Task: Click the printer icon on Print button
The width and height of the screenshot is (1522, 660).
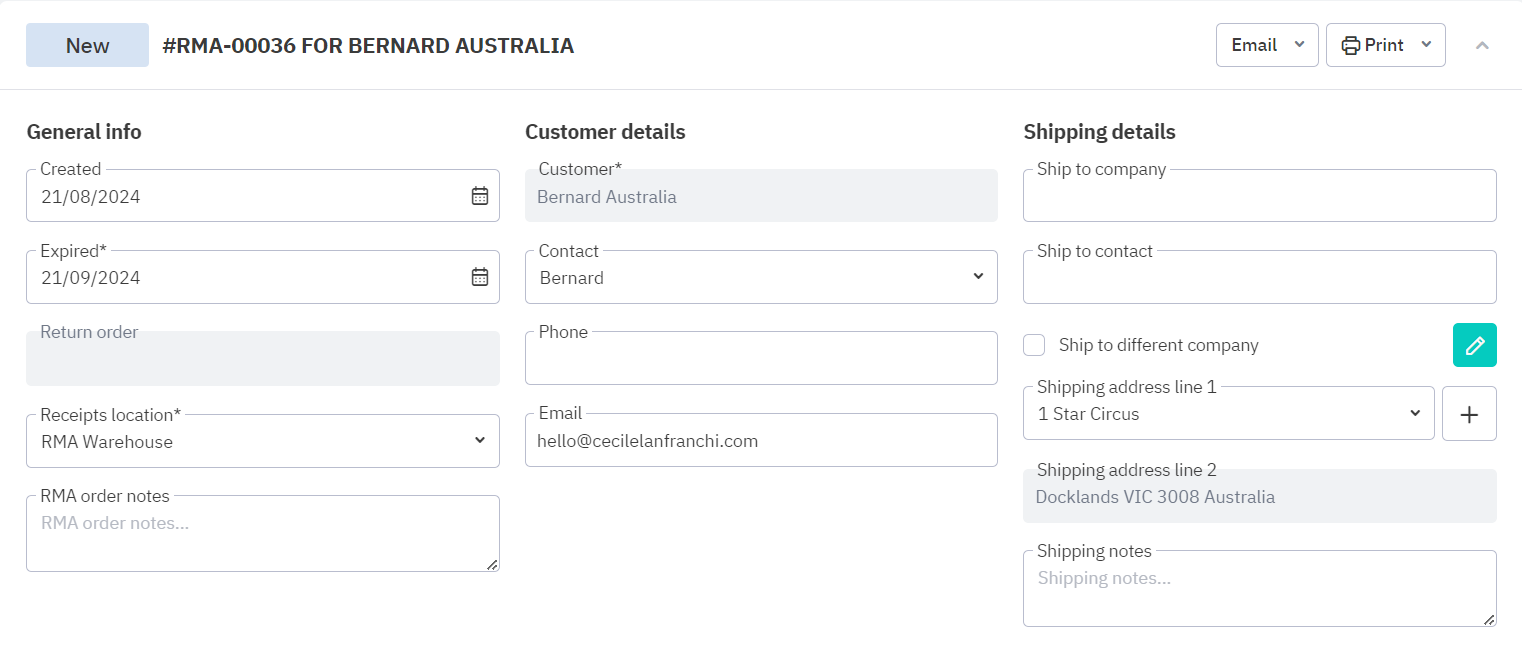Action: coord(1351,45)
